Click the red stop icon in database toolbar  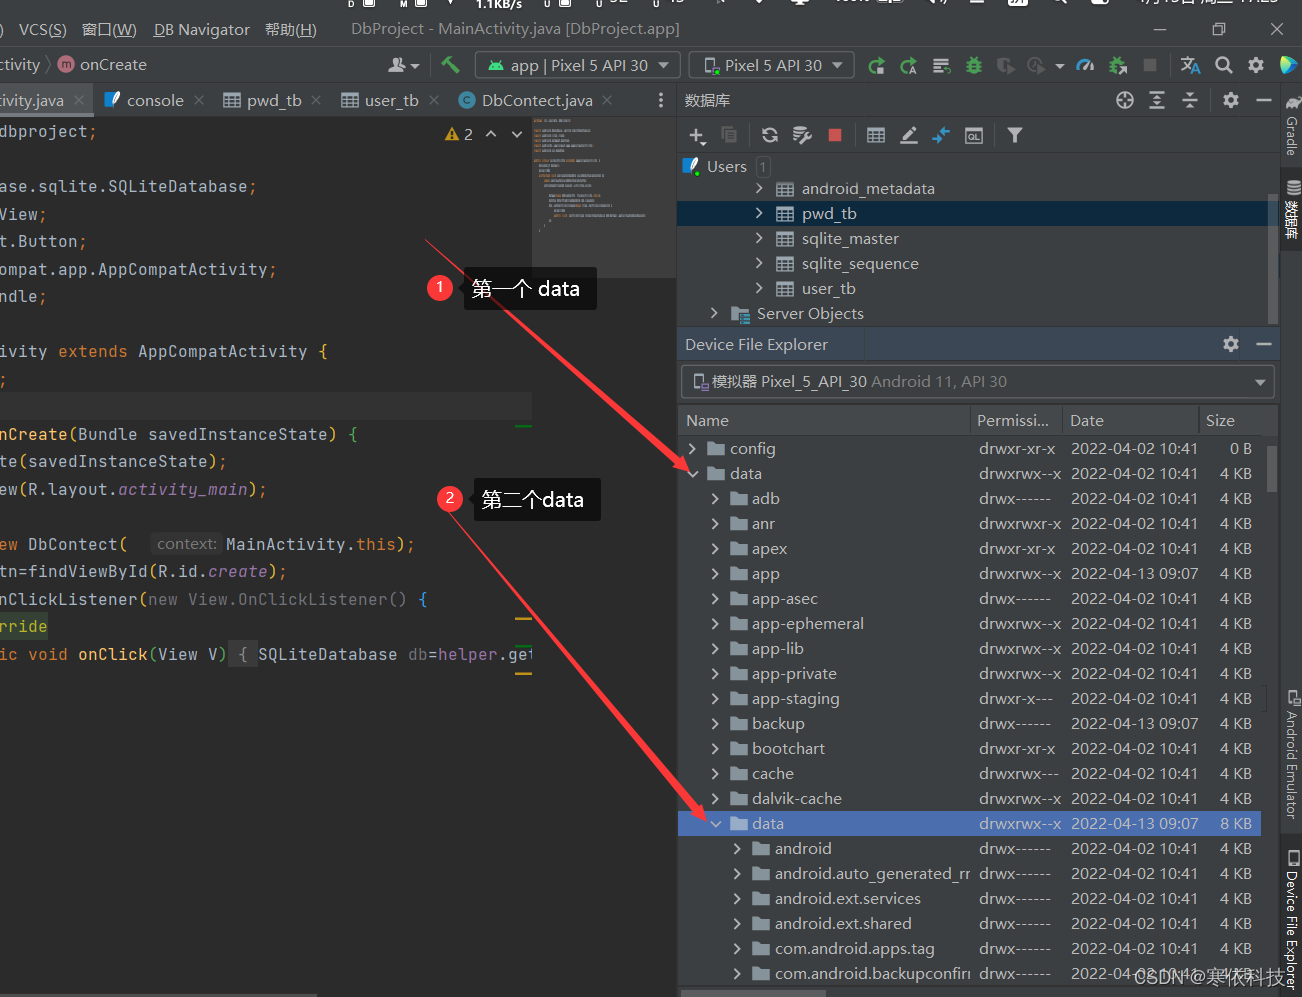[x=835, y=135]
